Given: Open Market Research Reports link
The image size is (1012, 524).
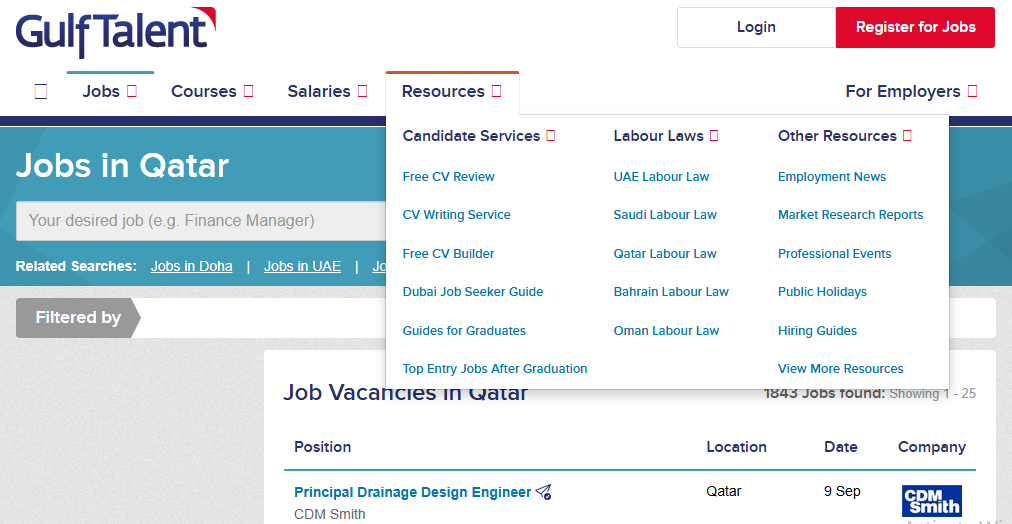Looking at the screenshot, I should coord(851,215).
